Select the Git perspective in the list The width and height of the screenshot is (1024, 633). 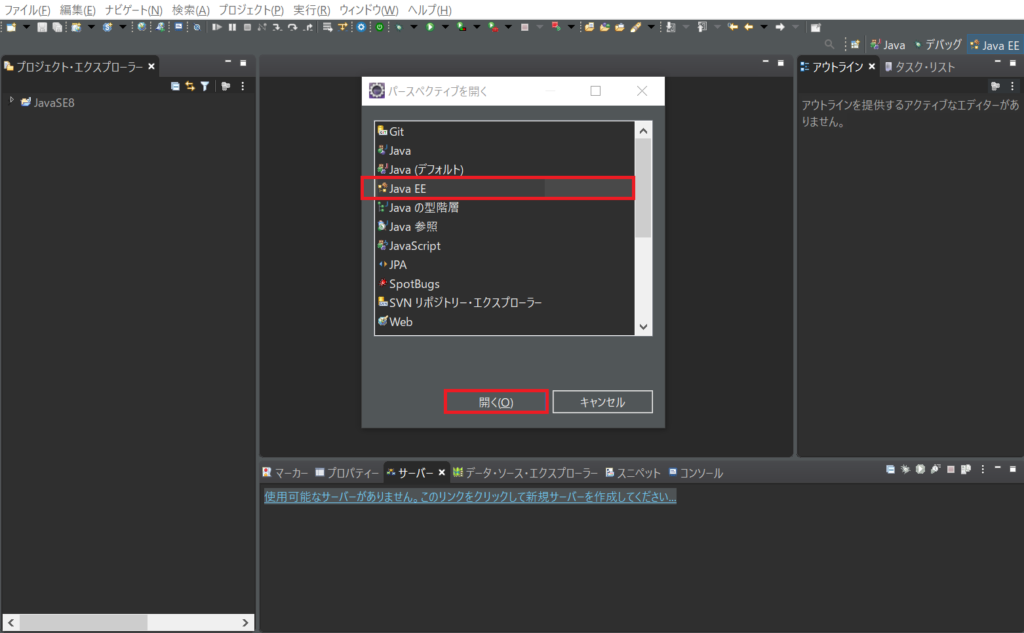pyautogui.click(x=397, y=131)
